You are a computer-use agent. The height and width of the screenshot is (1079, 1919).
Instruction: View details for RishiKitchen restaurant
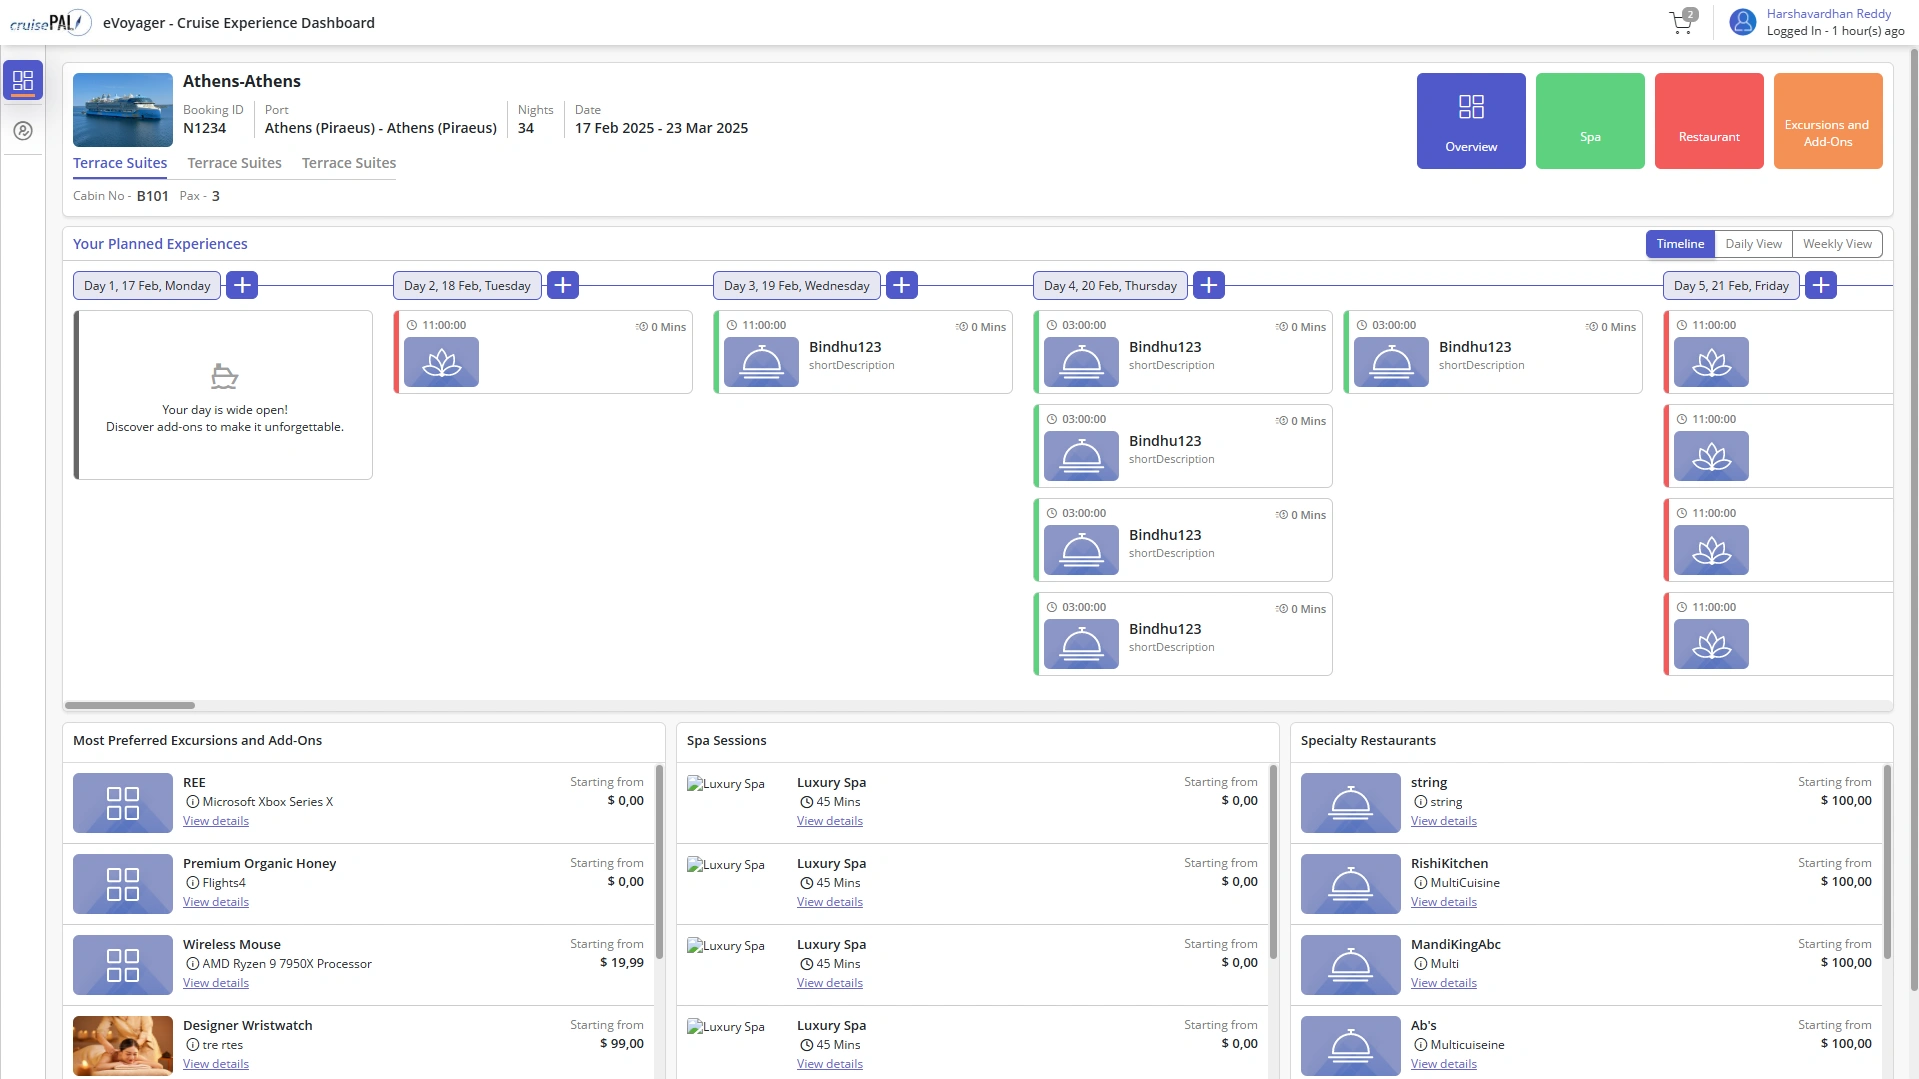click(1443, 902)
